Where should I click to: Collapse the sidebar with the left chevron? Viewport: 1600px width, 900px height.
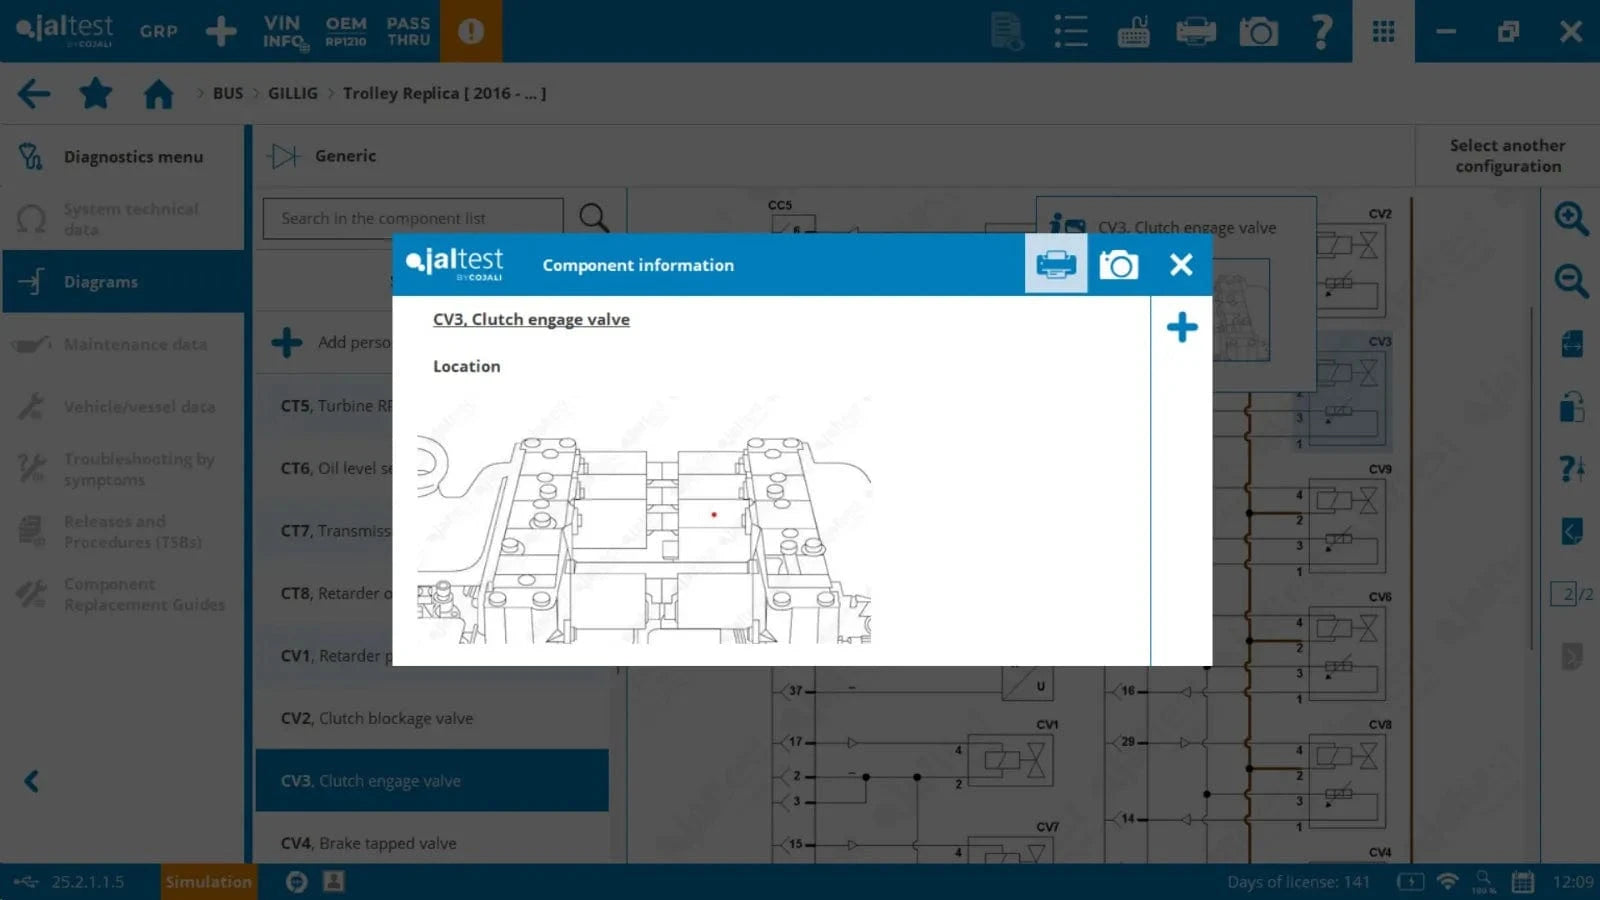[32, 781]
